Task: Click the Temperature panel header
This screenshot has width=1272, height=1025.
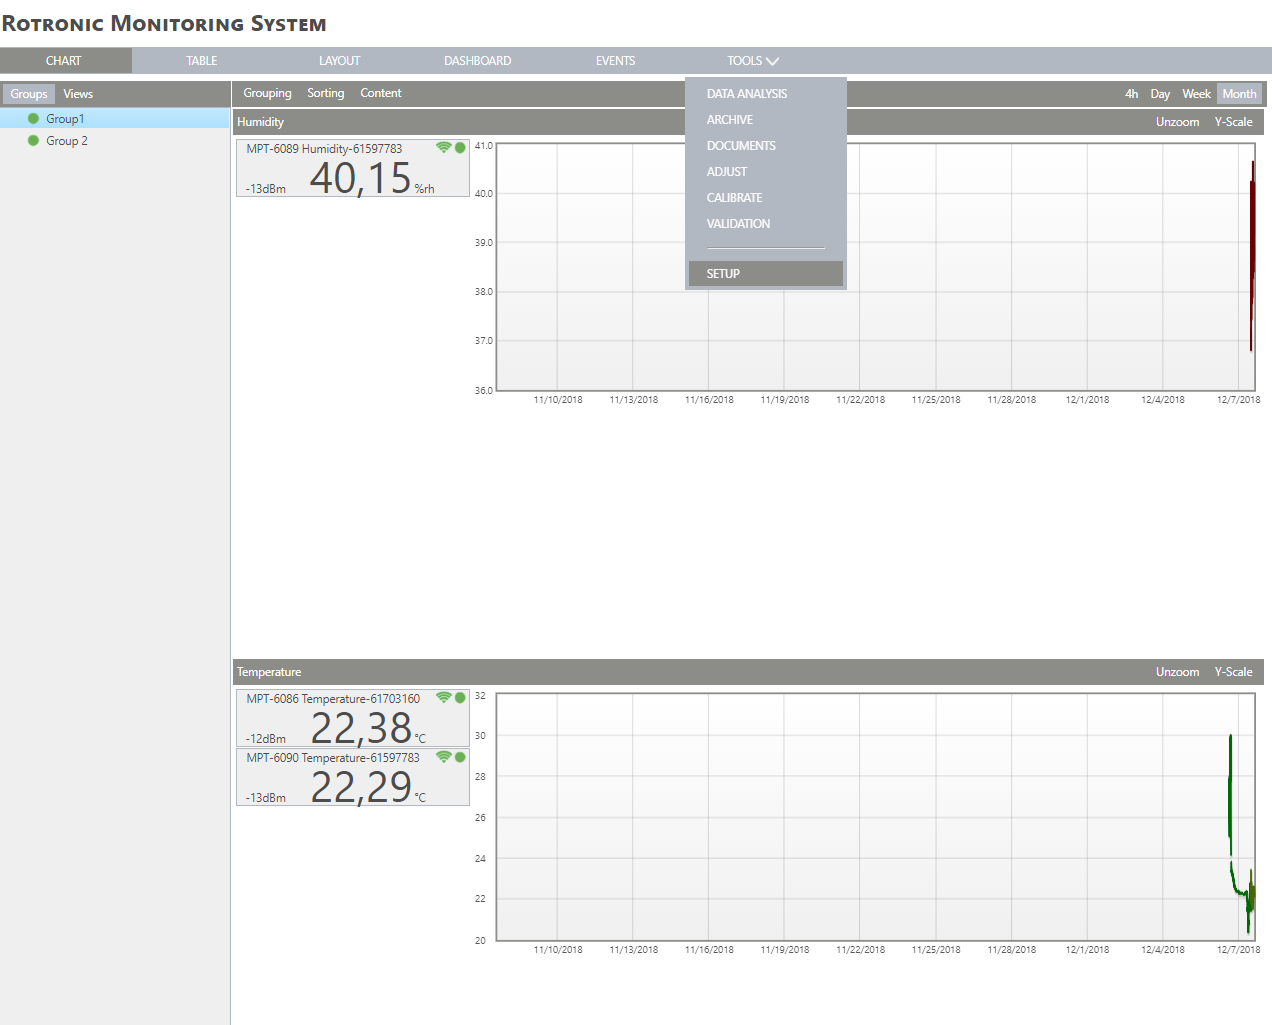Action: [748, 672]
